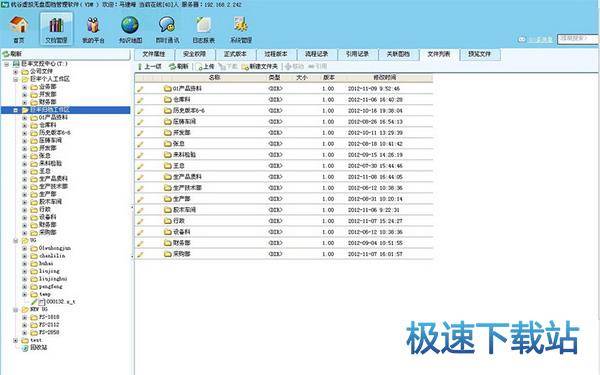Viewport: 600px width, 375px height.
Task: Click the 下载 download toolbar button
Action: tap(228, 67)
